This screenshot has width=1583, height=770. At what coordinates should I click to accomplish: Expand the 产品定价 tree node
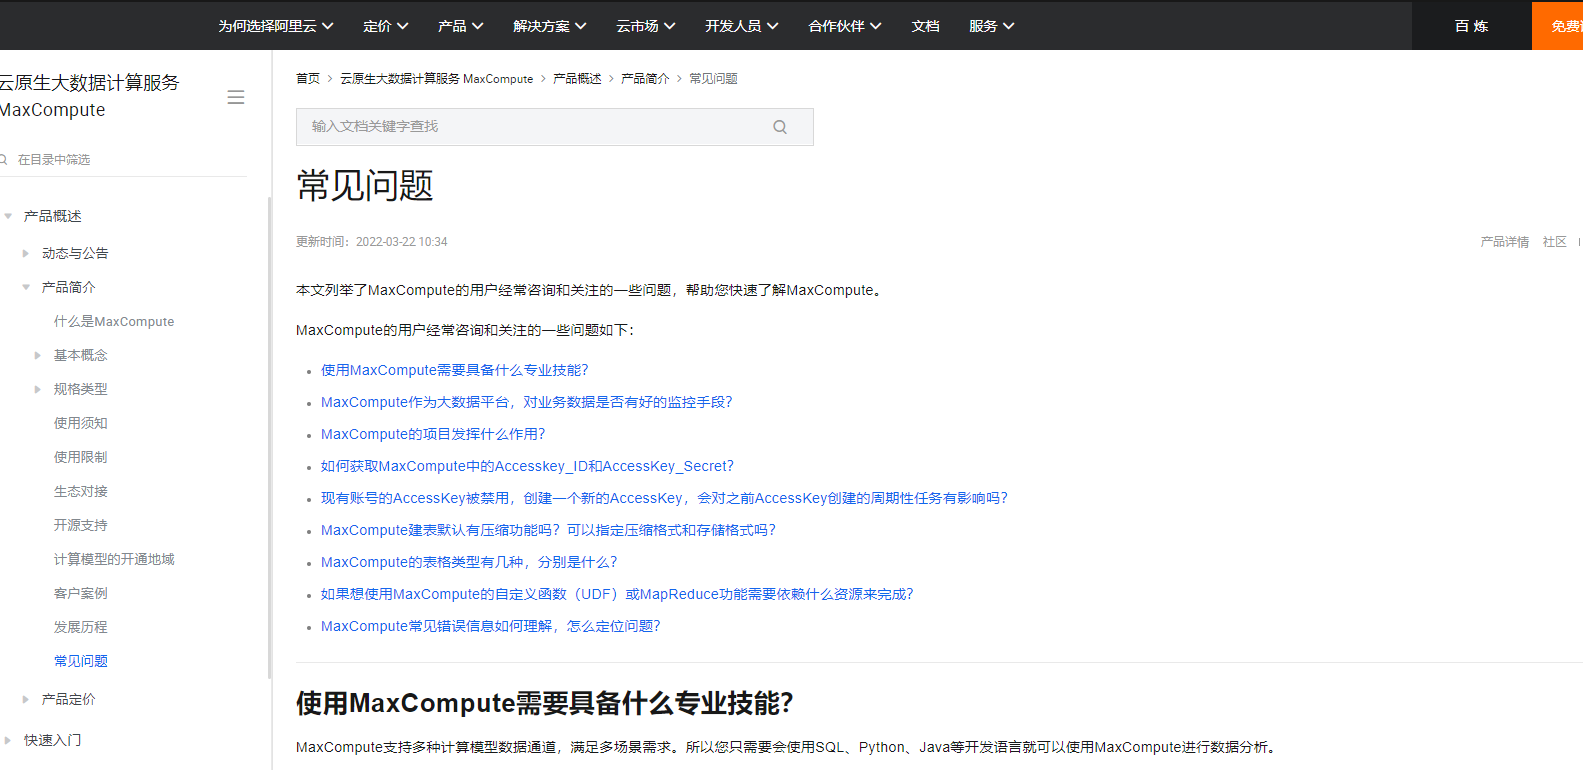(x=25, y=699)
